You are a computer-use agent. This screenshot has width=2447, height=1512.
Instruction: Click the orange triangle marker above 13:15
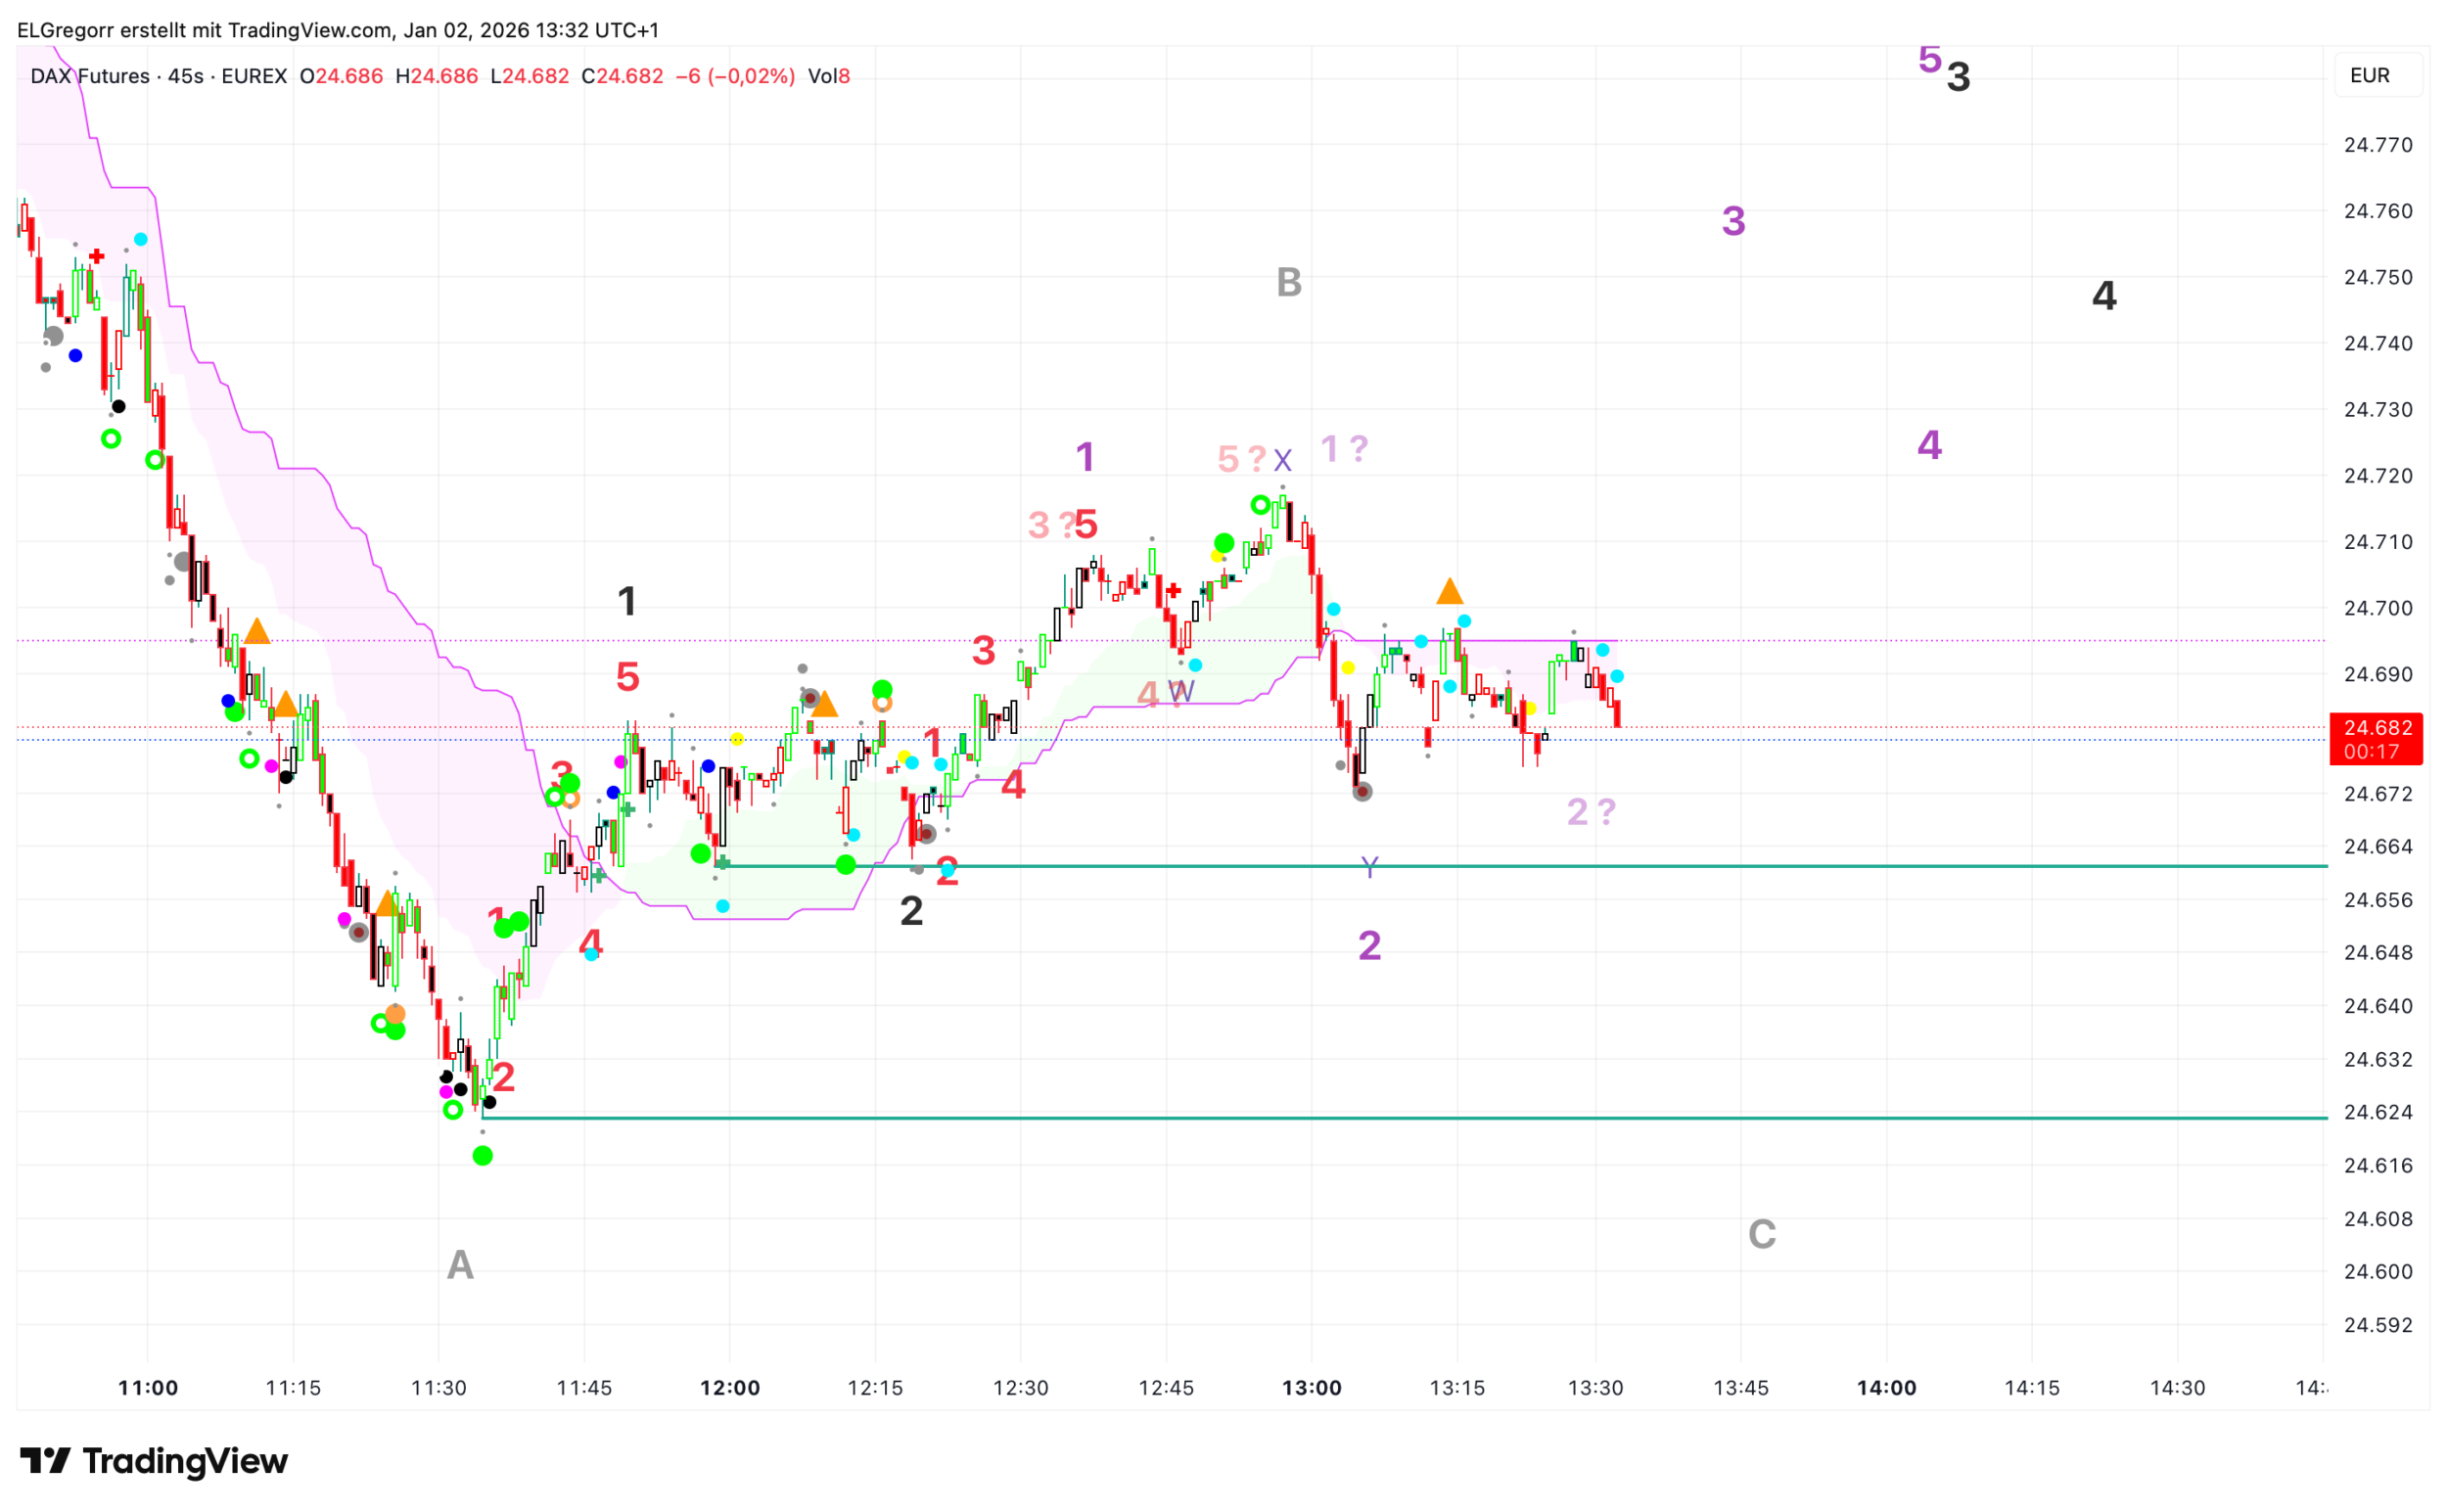click(1449, 592)
